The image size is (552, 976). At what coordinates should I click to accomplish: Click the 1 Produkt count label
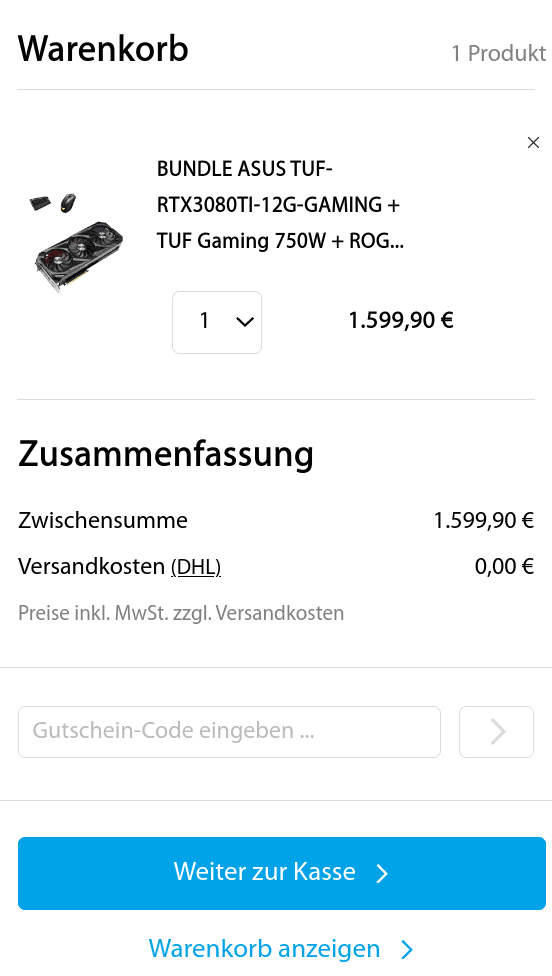pyautogui.click(x=498, y=54)
